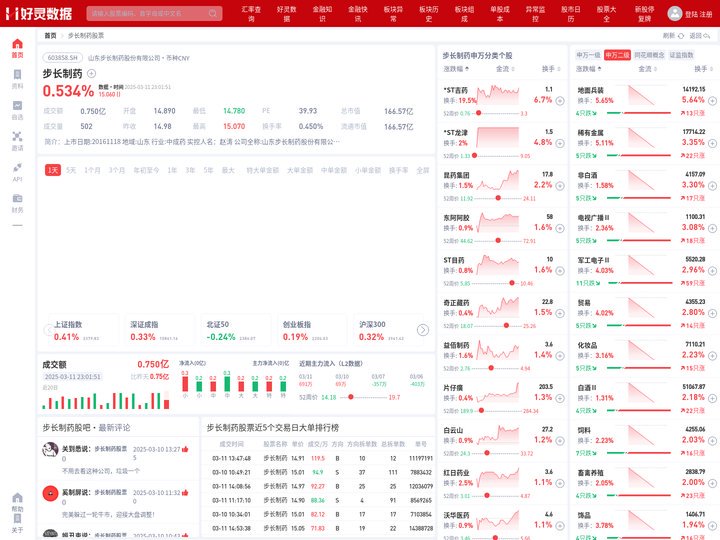Click *ST吉药 52-week price slider dot

click(478, 113)
